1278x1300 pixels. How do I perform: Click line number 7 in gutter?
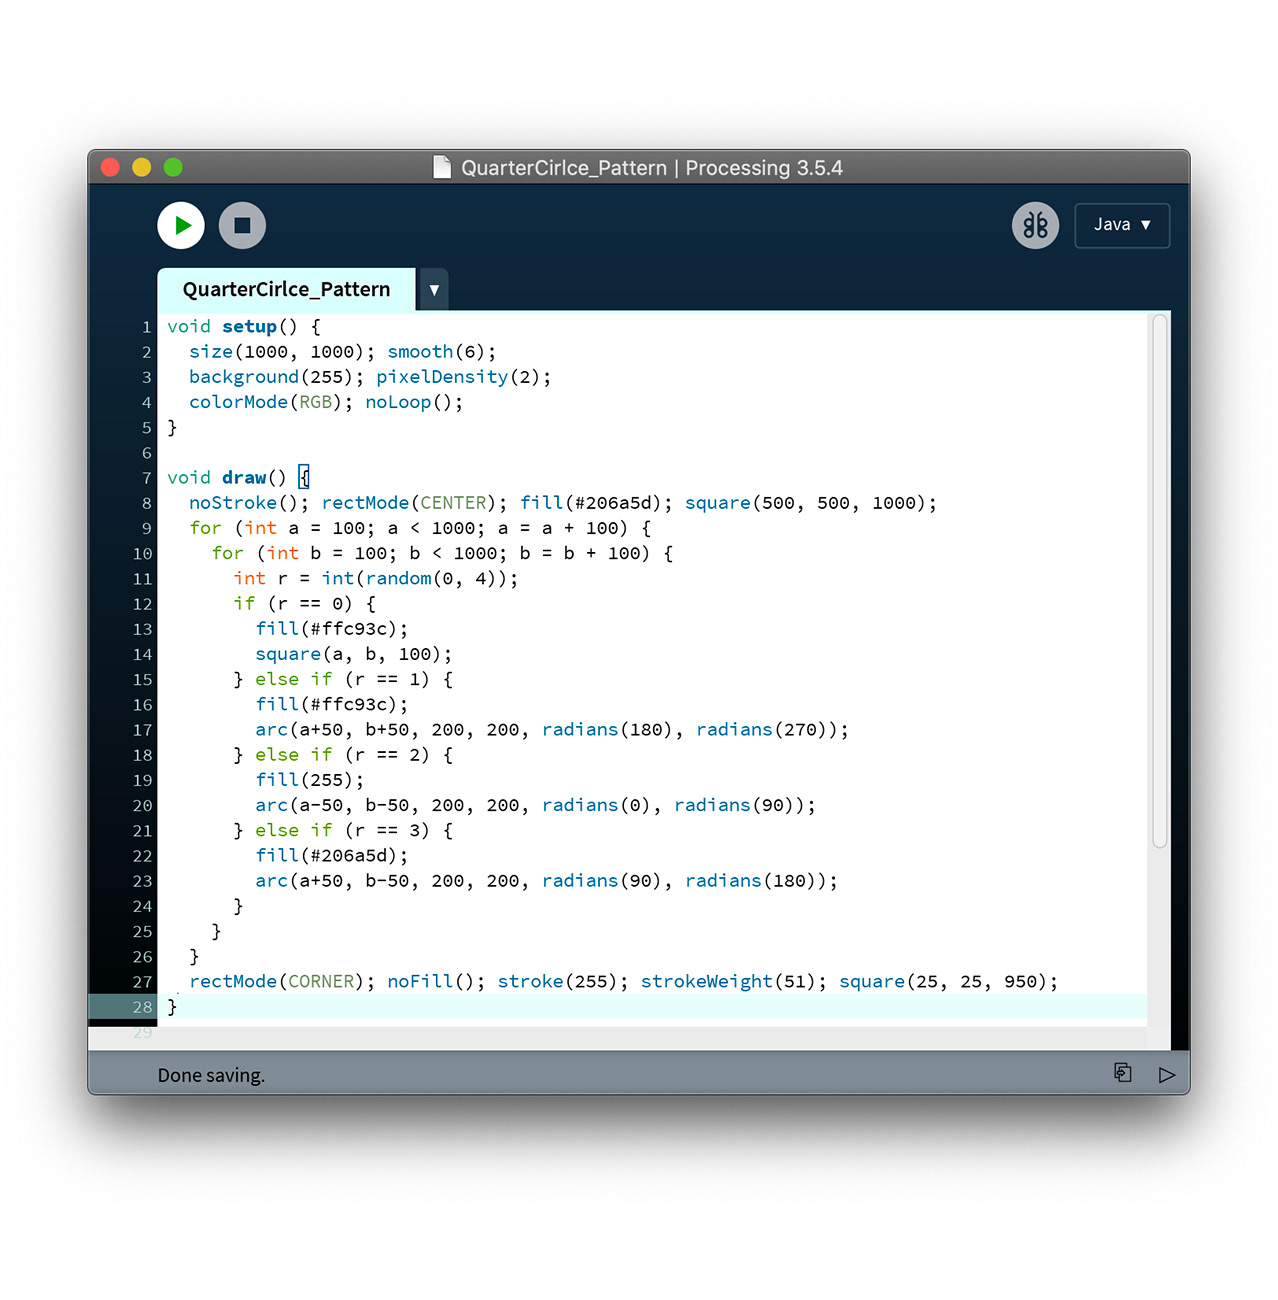coord(147,478)
